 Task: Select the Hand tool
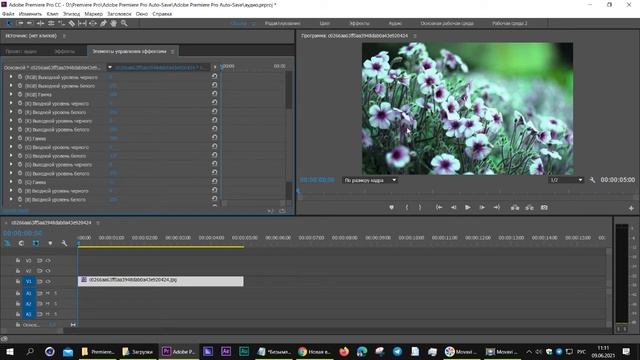[113, 24]
